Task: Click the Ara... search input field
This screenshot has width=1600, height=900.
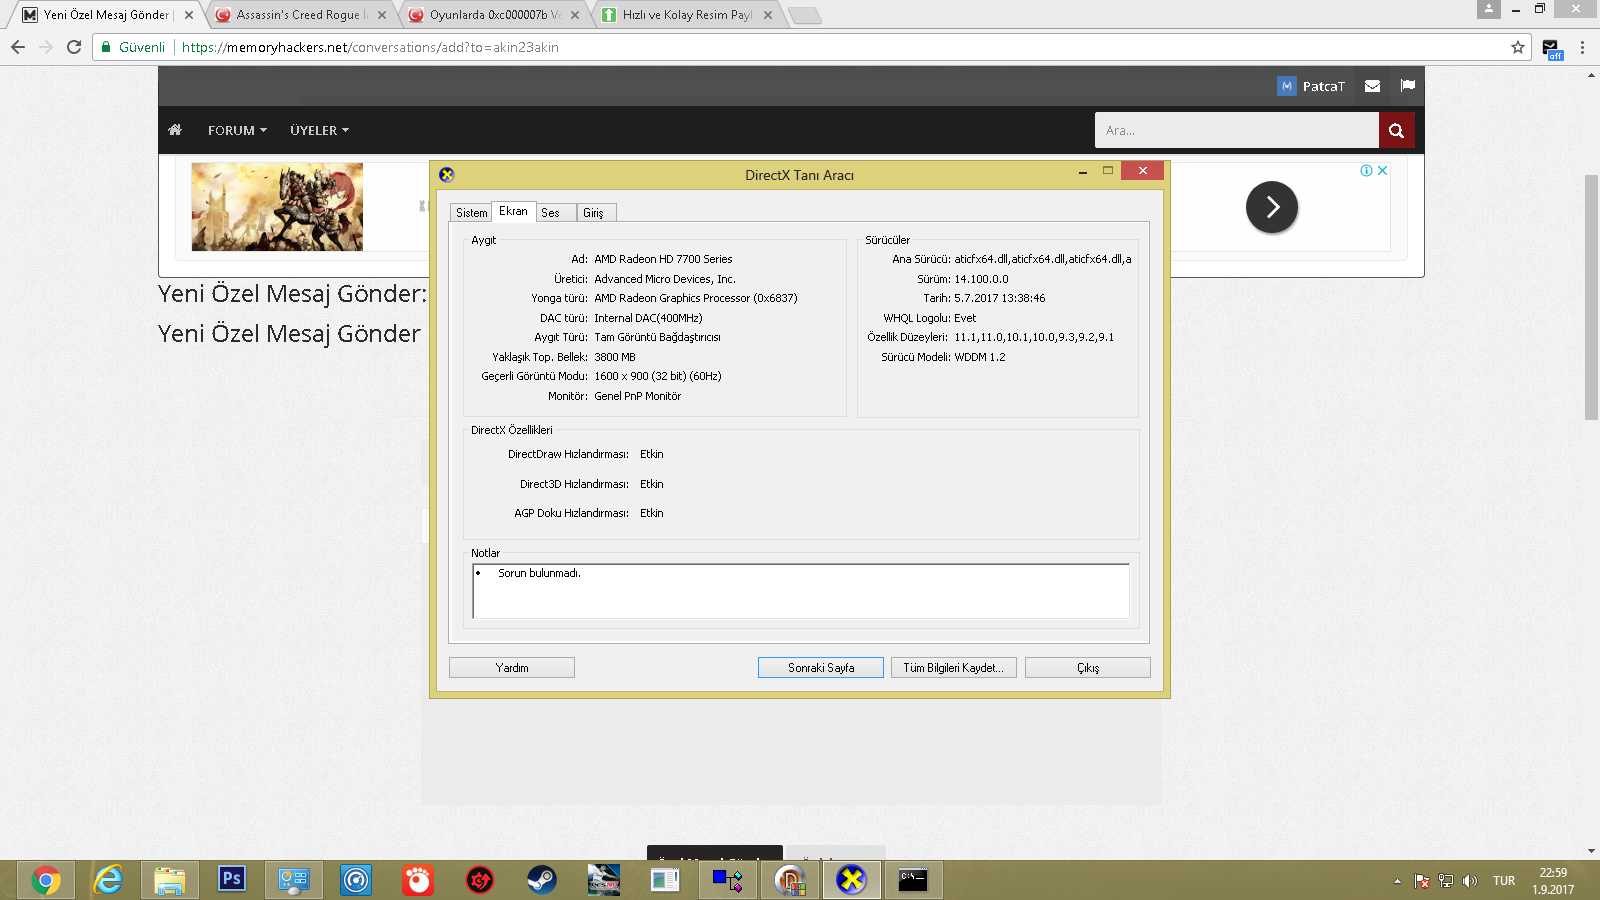Action: pos(1237,130)
